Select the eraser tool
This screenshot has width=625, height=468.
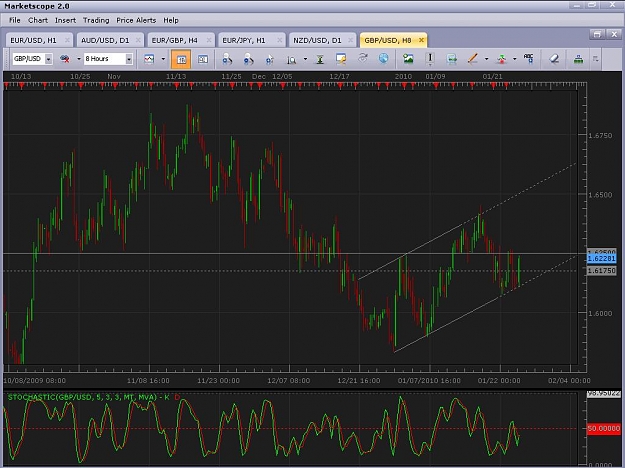(554, 59)
